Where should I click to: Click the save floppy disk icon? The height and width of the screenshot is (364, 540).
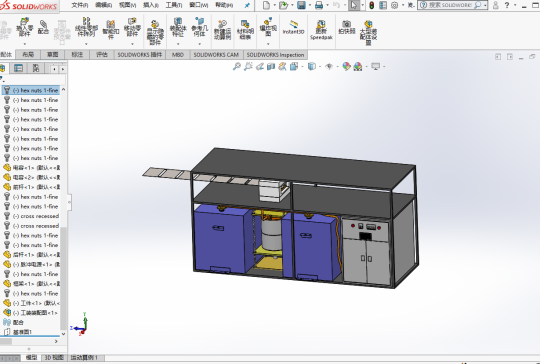301,5
